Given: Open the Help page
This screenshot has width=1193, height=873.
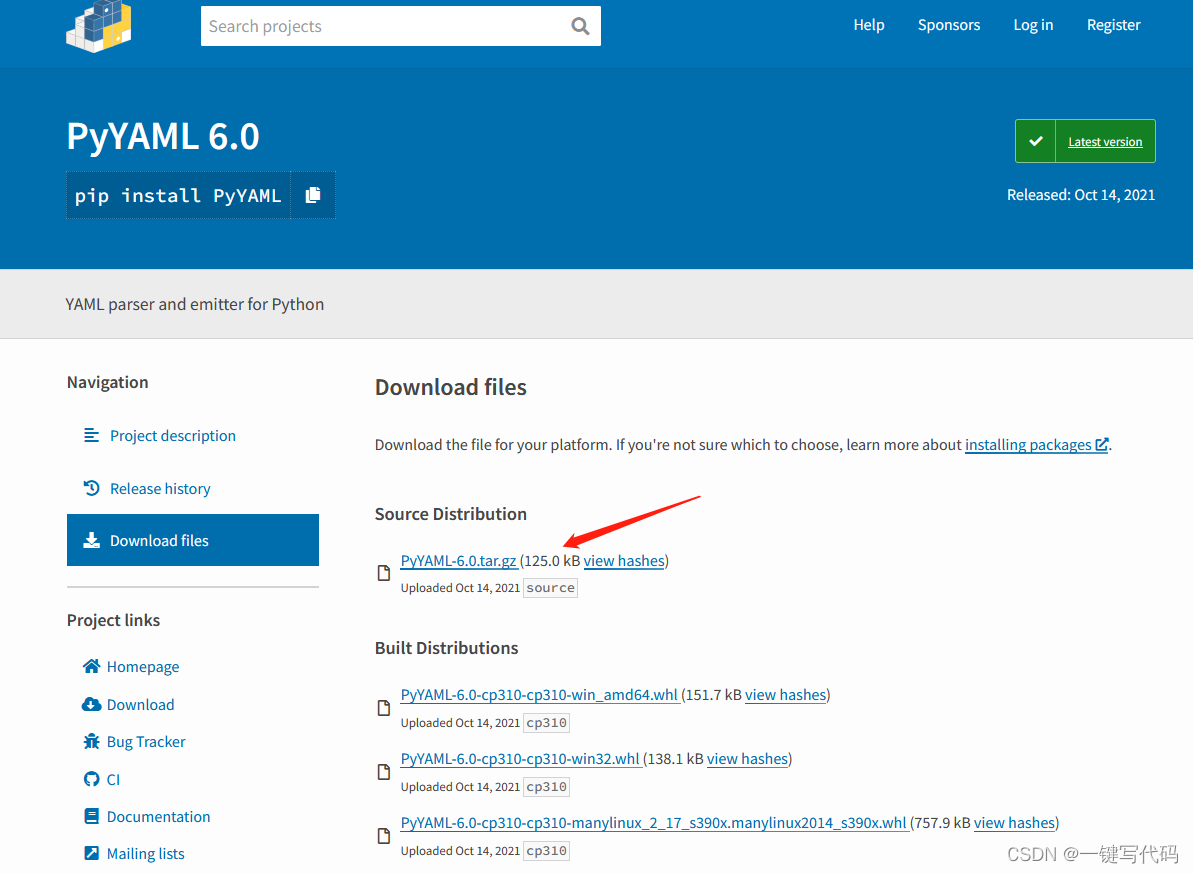Looking at the screenshot, I should (869, 25).
